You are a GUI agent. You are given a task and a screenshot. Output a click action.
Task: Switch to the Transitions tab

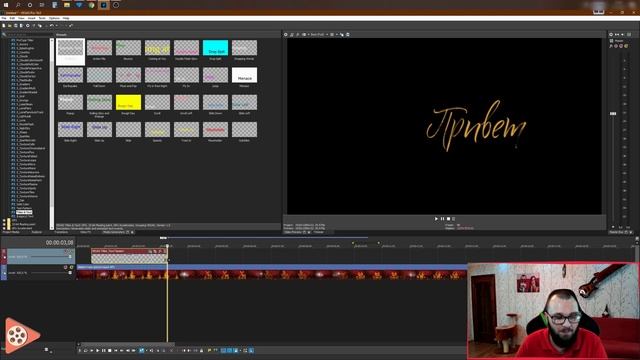point(61,232)
